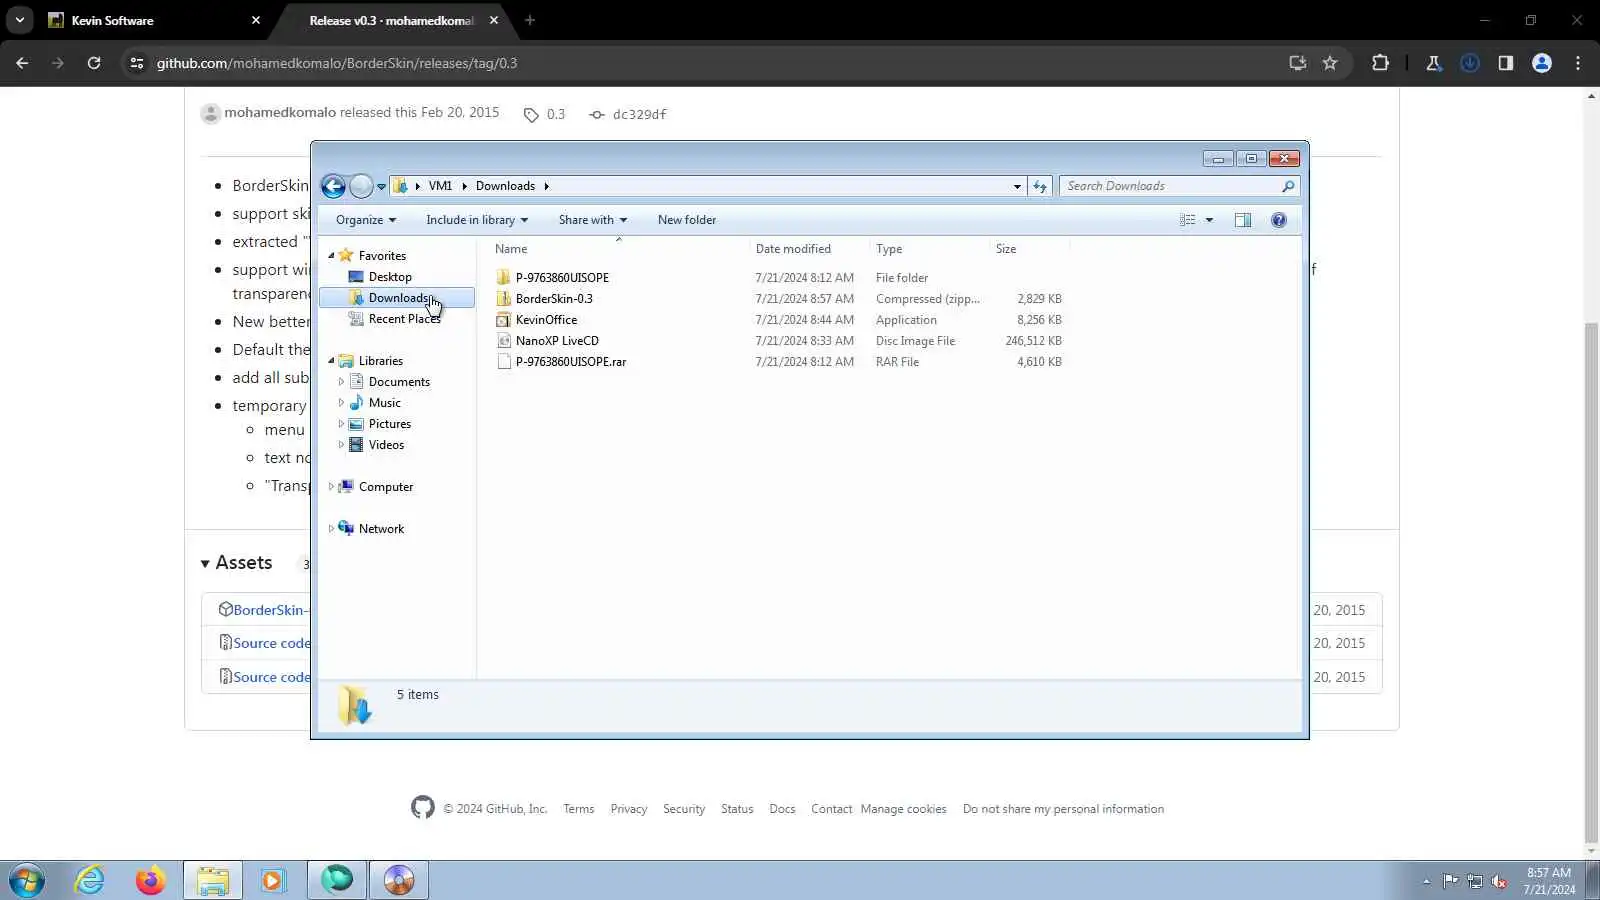Collapse the Favorites group
Viewport: 1600px width, 900px height.
pos(331,256)
